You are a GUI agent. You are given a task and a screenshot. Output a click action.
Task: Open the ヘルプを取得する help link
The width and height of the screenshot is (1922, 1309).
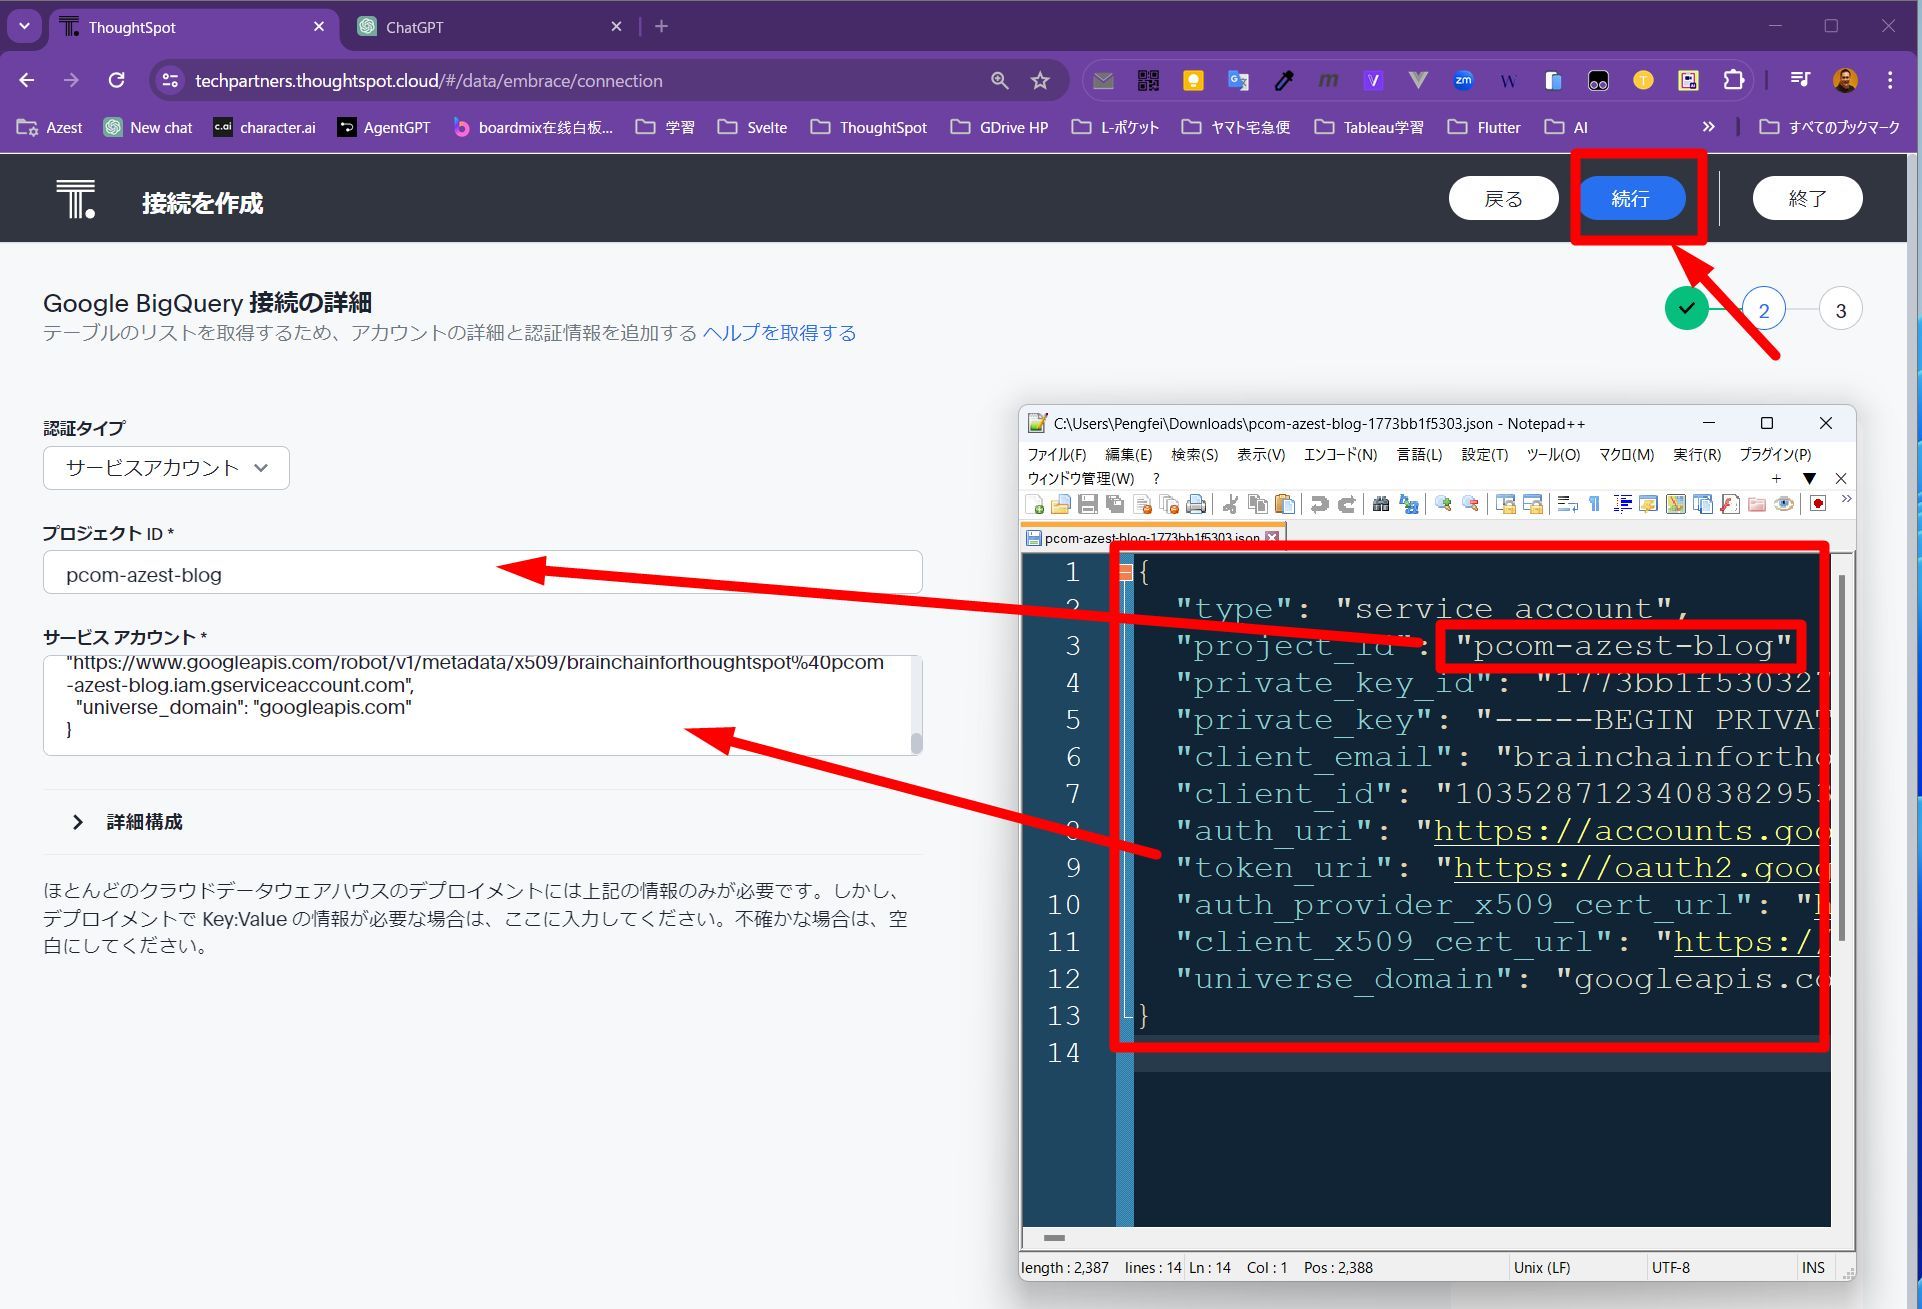(779, 333)
